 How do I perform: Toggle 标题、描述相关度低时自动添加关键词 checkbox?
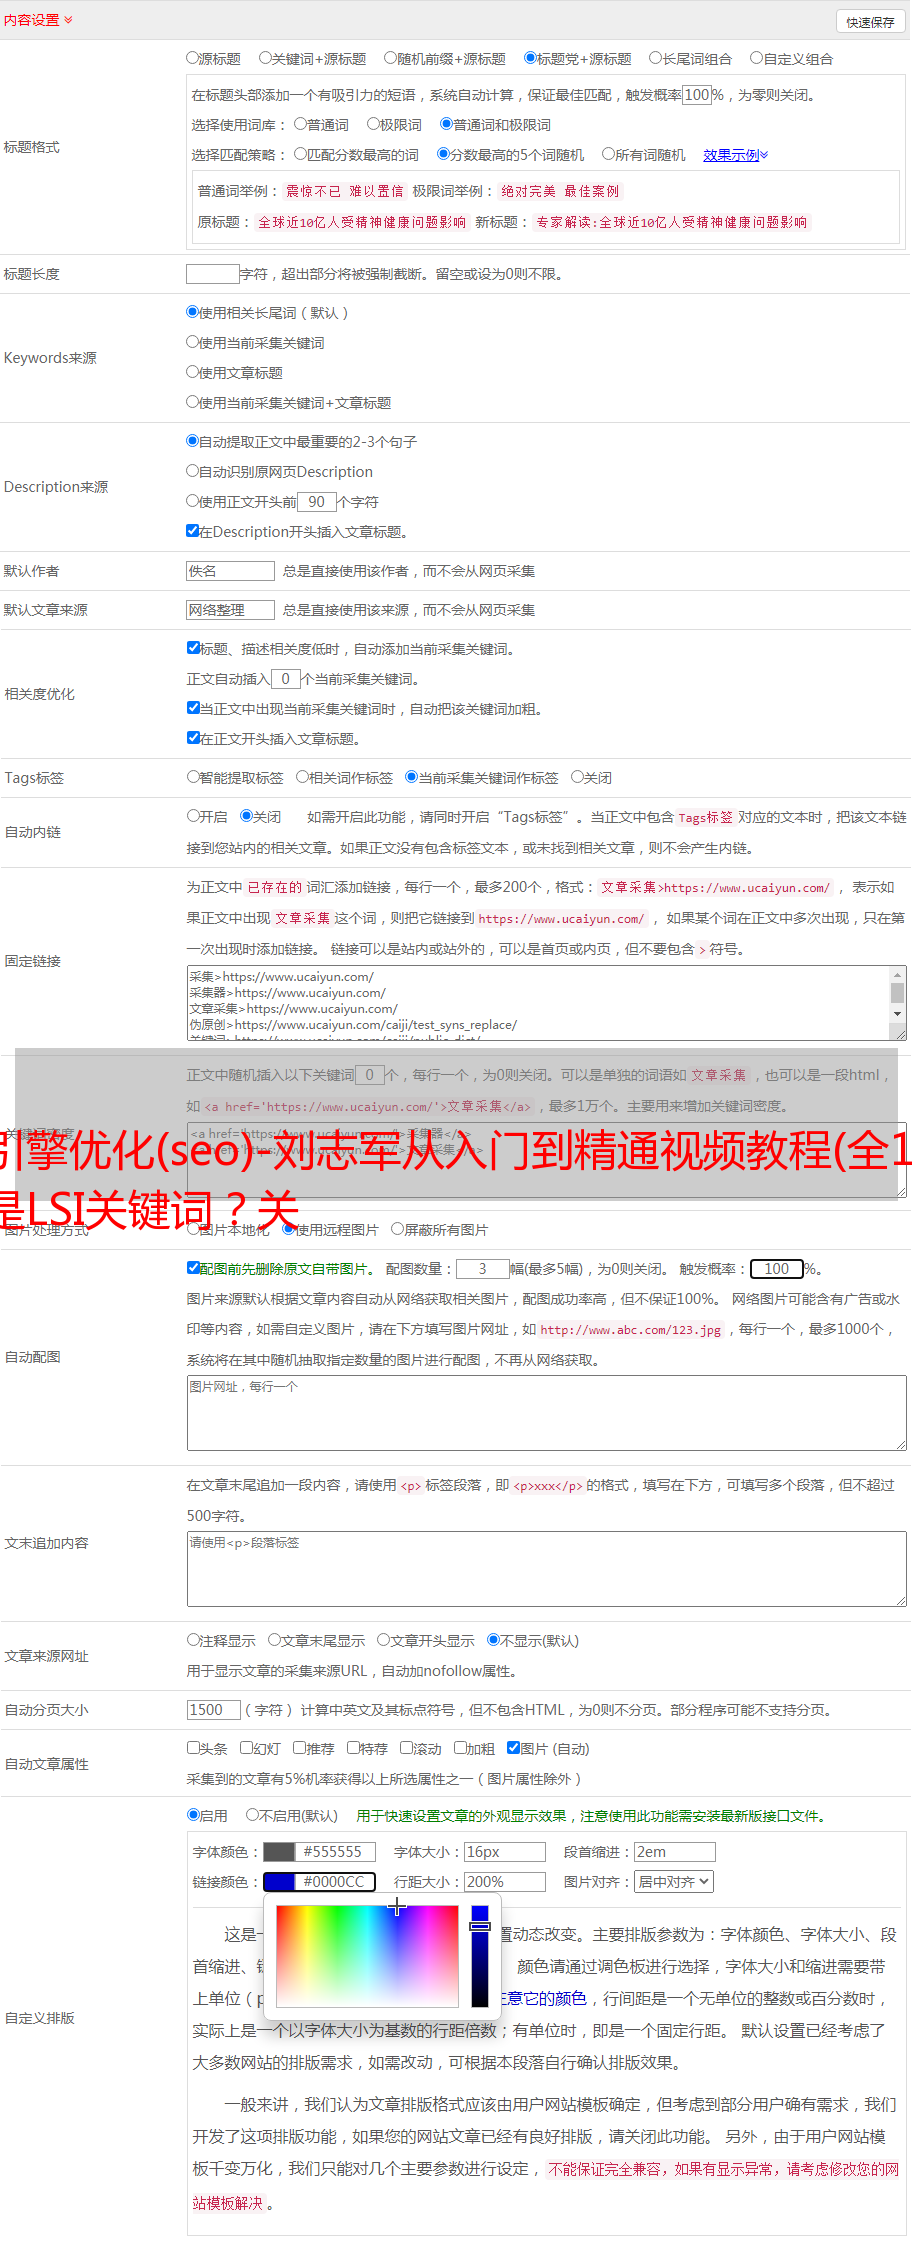[193, 648]
